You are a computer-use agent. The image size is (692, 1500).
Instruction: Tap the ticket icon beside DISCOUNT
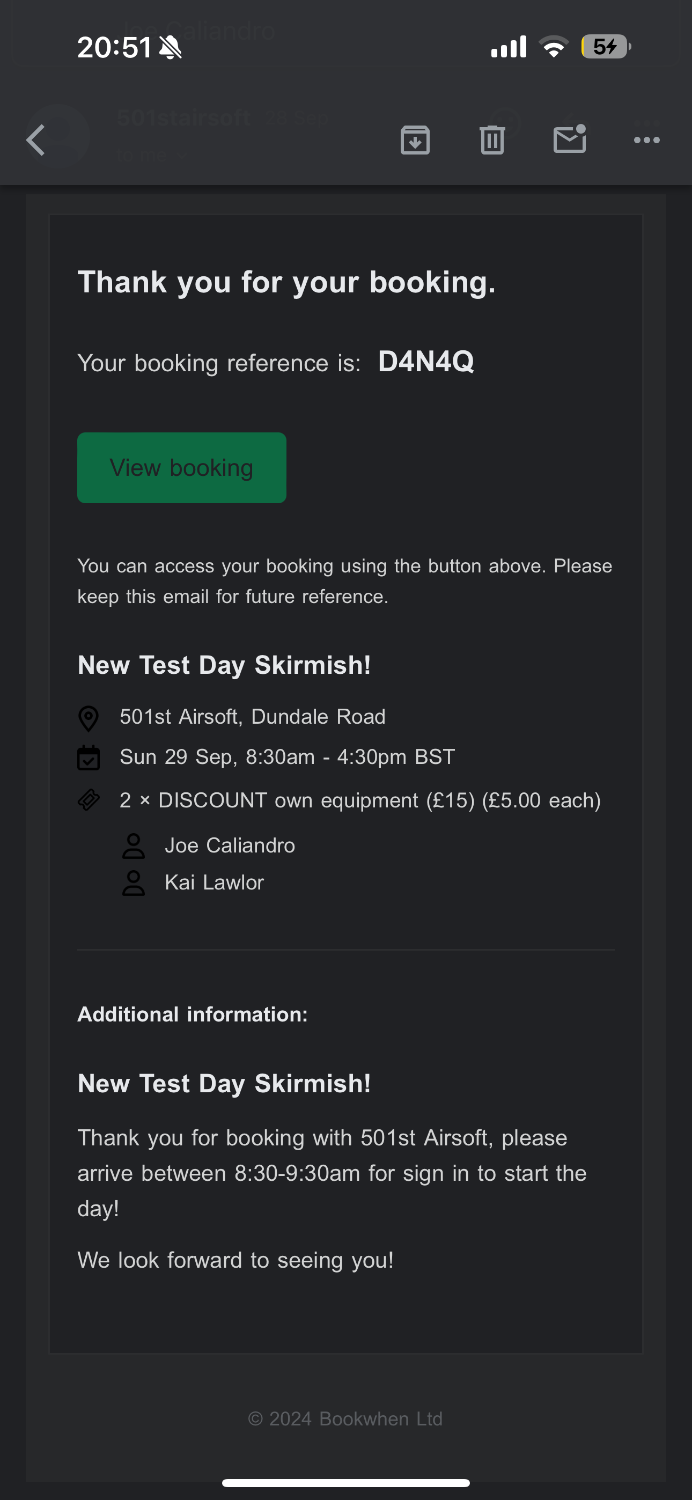coord(89,800)
